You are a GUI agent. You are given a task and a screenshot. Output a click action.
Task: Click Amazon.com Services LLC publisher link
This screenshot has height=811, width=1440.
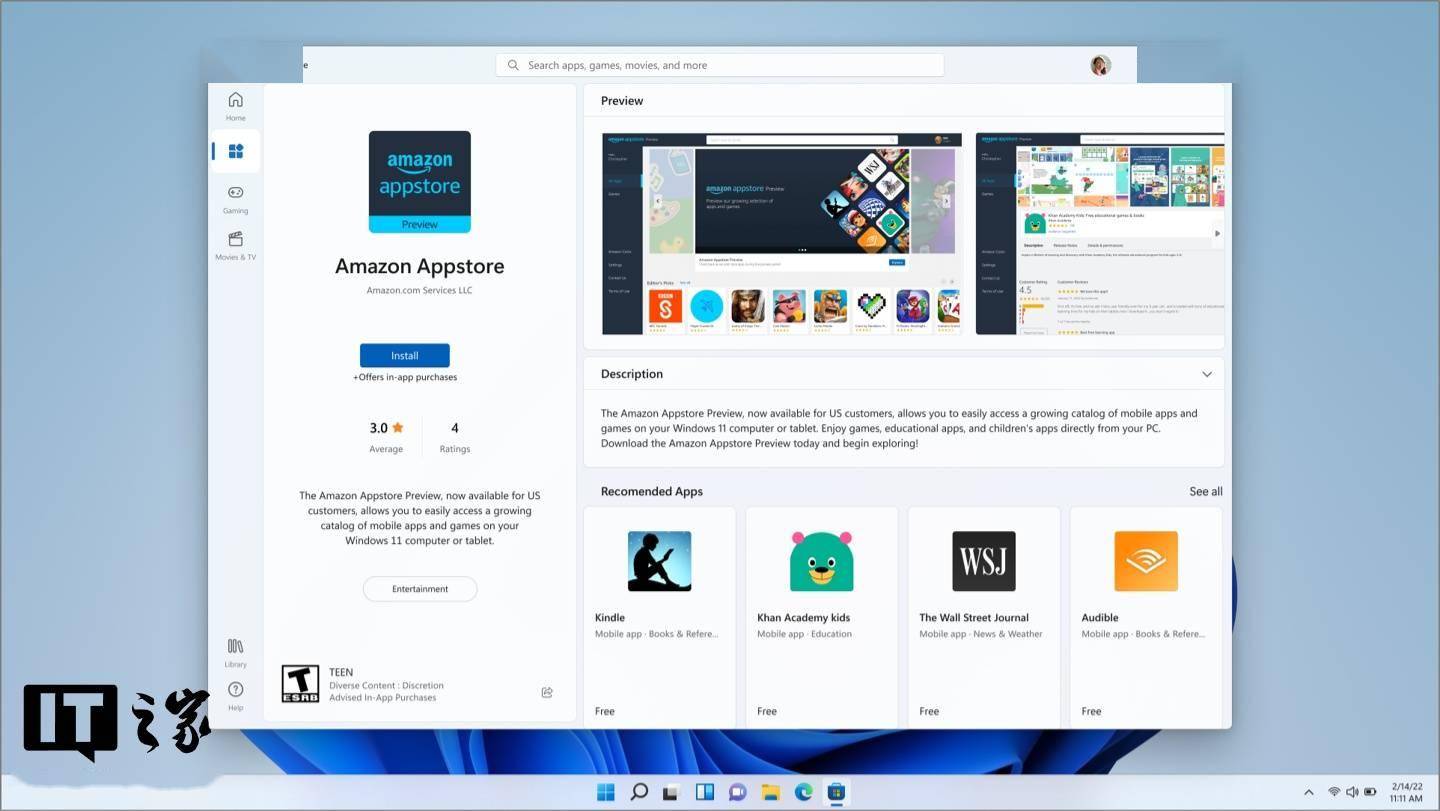(419, 290)
